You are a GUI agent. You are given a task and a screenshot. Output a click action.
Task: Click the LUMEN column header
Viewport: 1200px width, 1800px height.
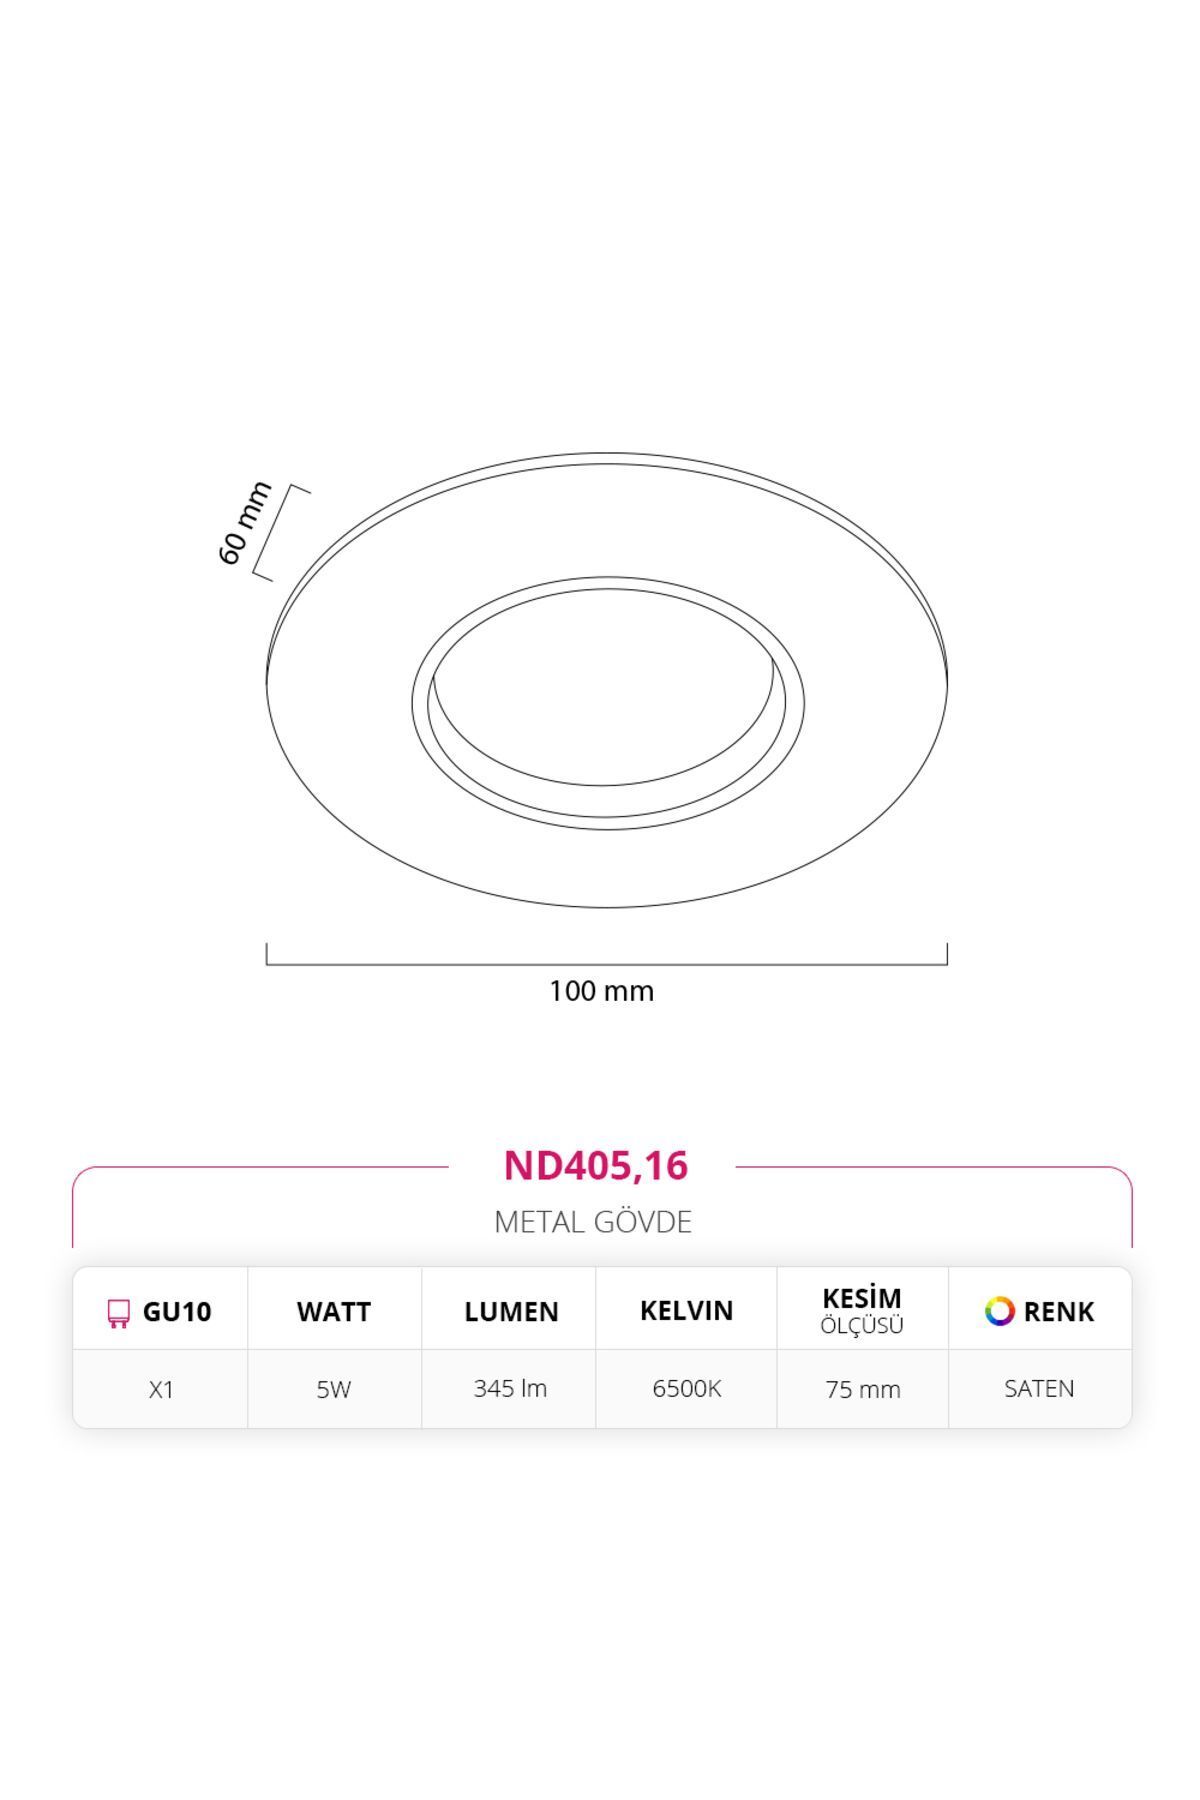click(x=511, y=1312)
